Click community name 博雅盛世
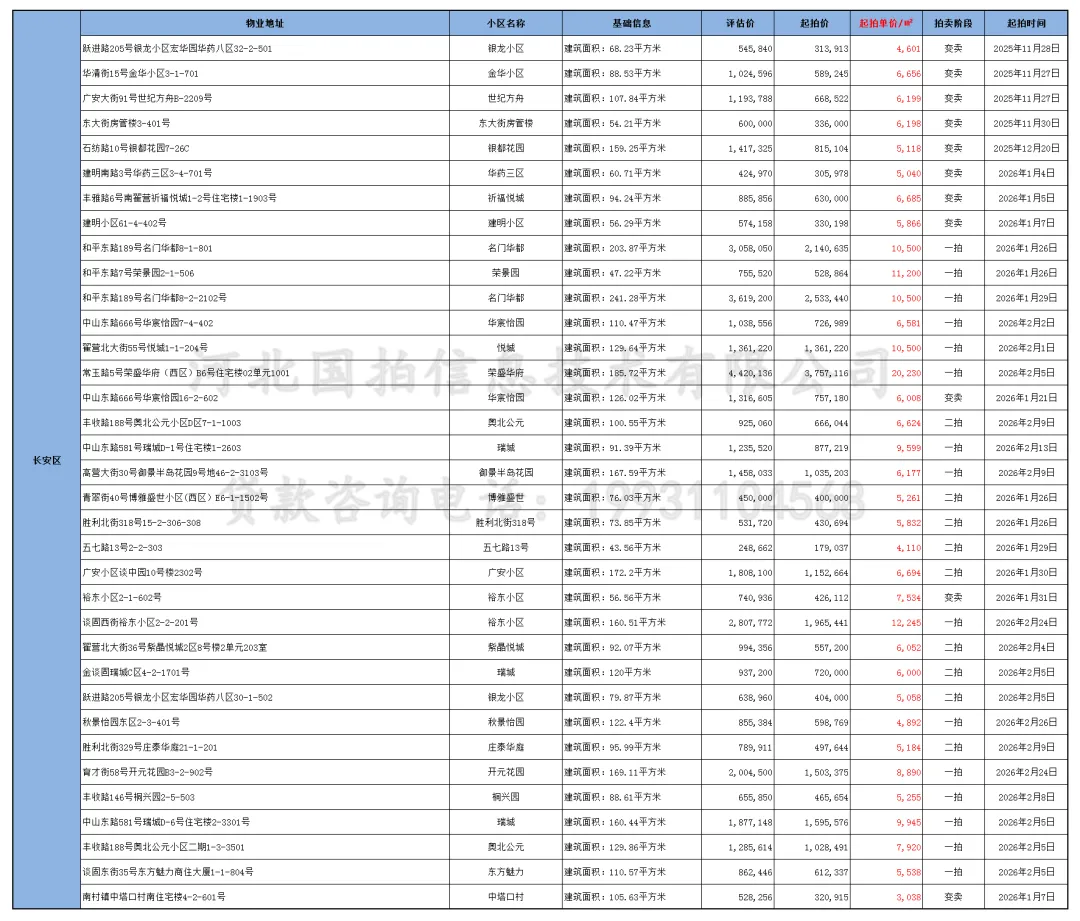Image resolution: width=1080 pixels, height=921 pixels. [506, 498]
